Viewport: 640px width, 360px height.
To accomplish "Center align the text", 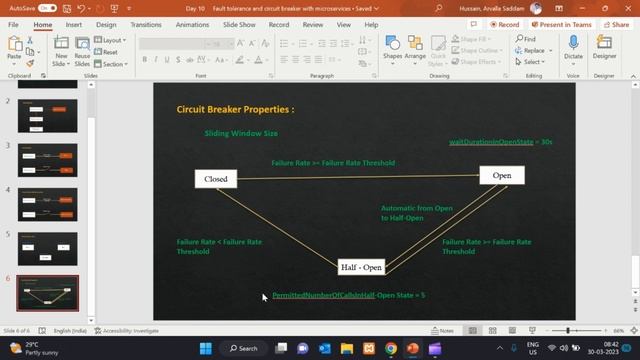I will [296, 60].
